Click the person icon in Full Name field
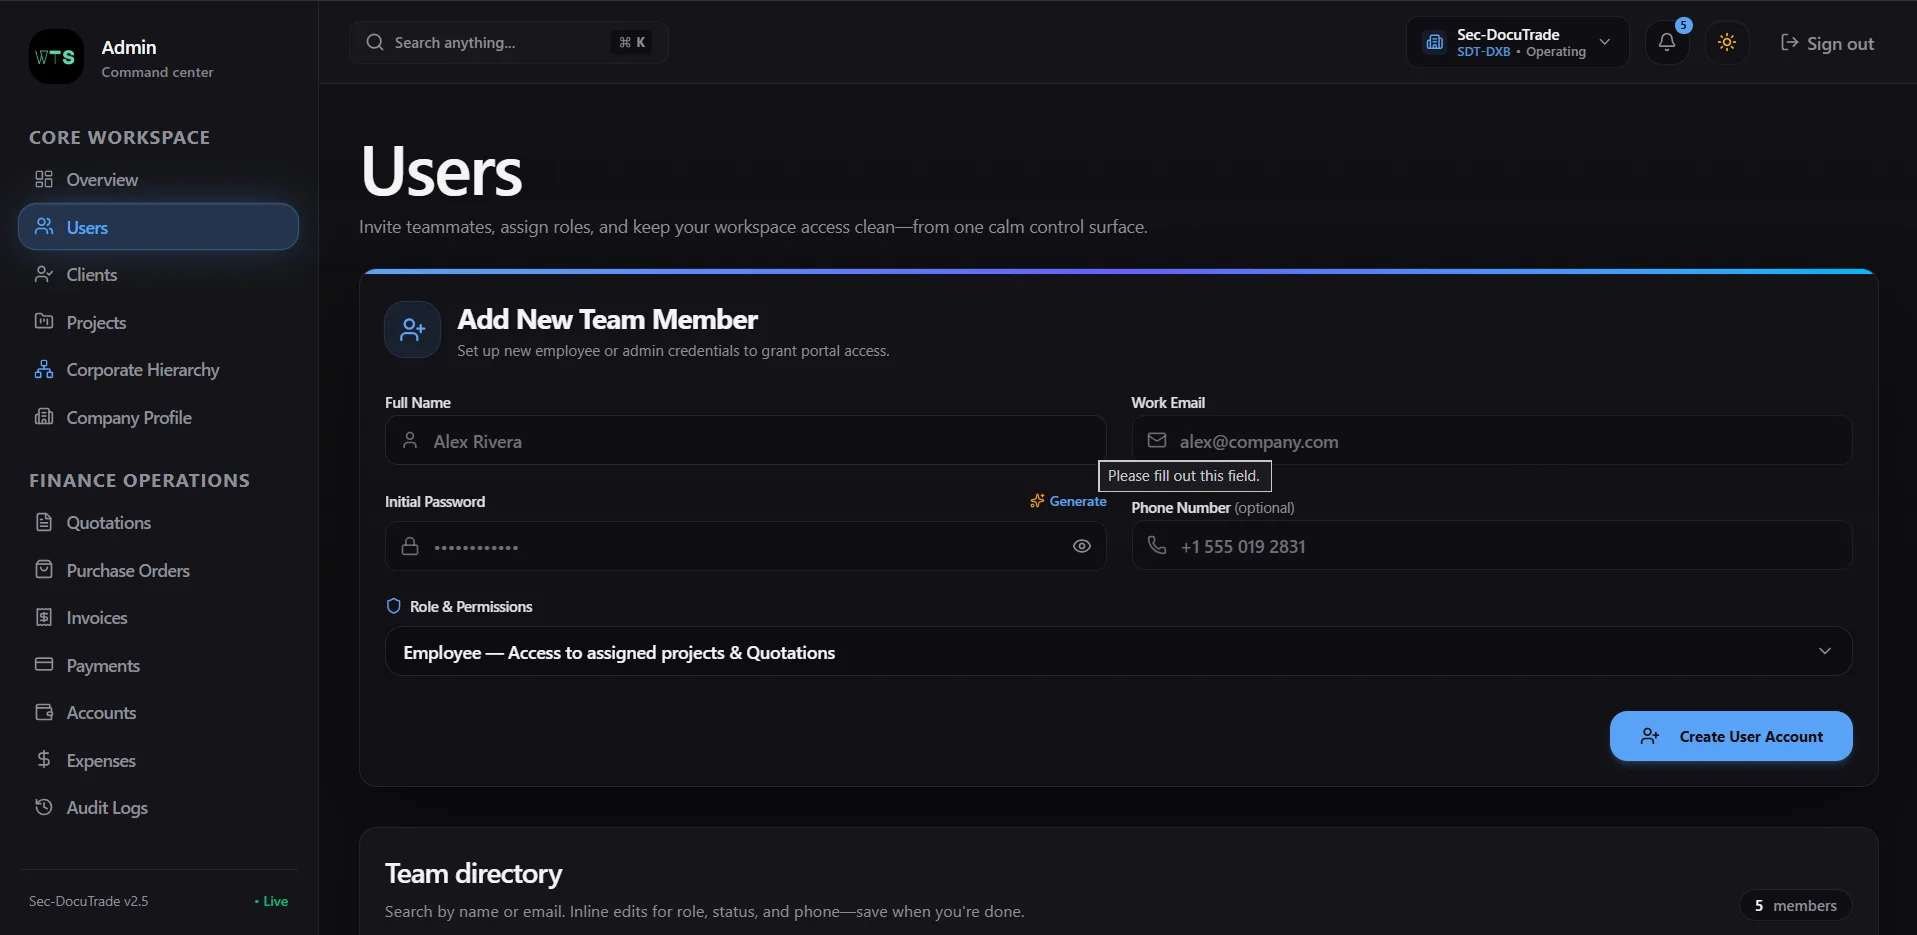Viewport: 1917px width, 935px height. pyautogui.click(x=410, y=440)
